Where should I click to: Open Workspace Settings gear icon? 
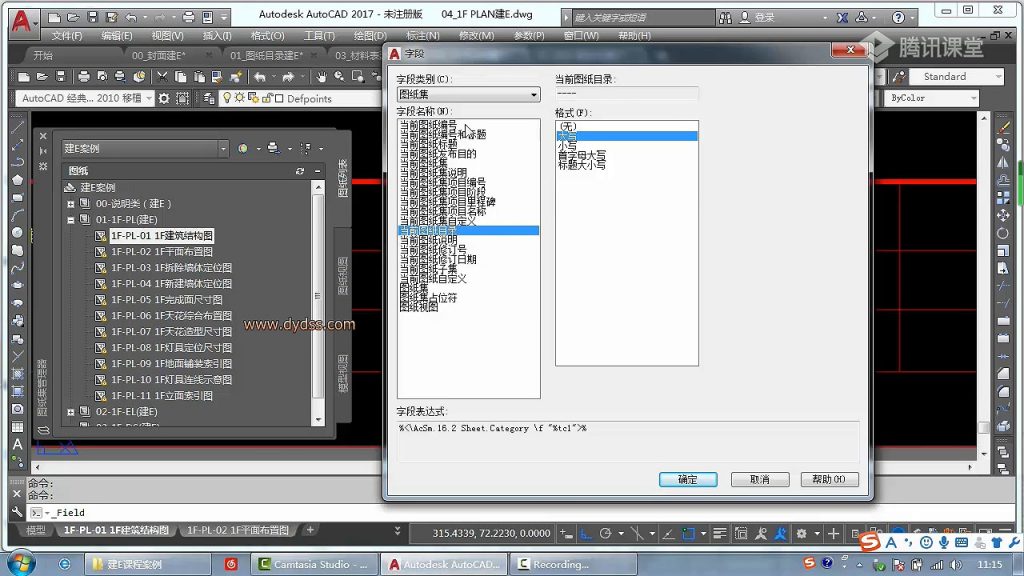(x=164, y=99)
